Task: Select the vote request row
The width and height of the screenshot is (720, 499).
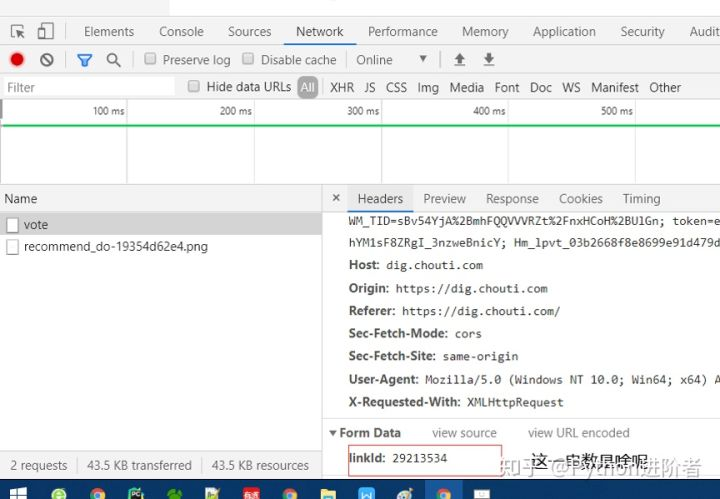Action: coord(161,224)
